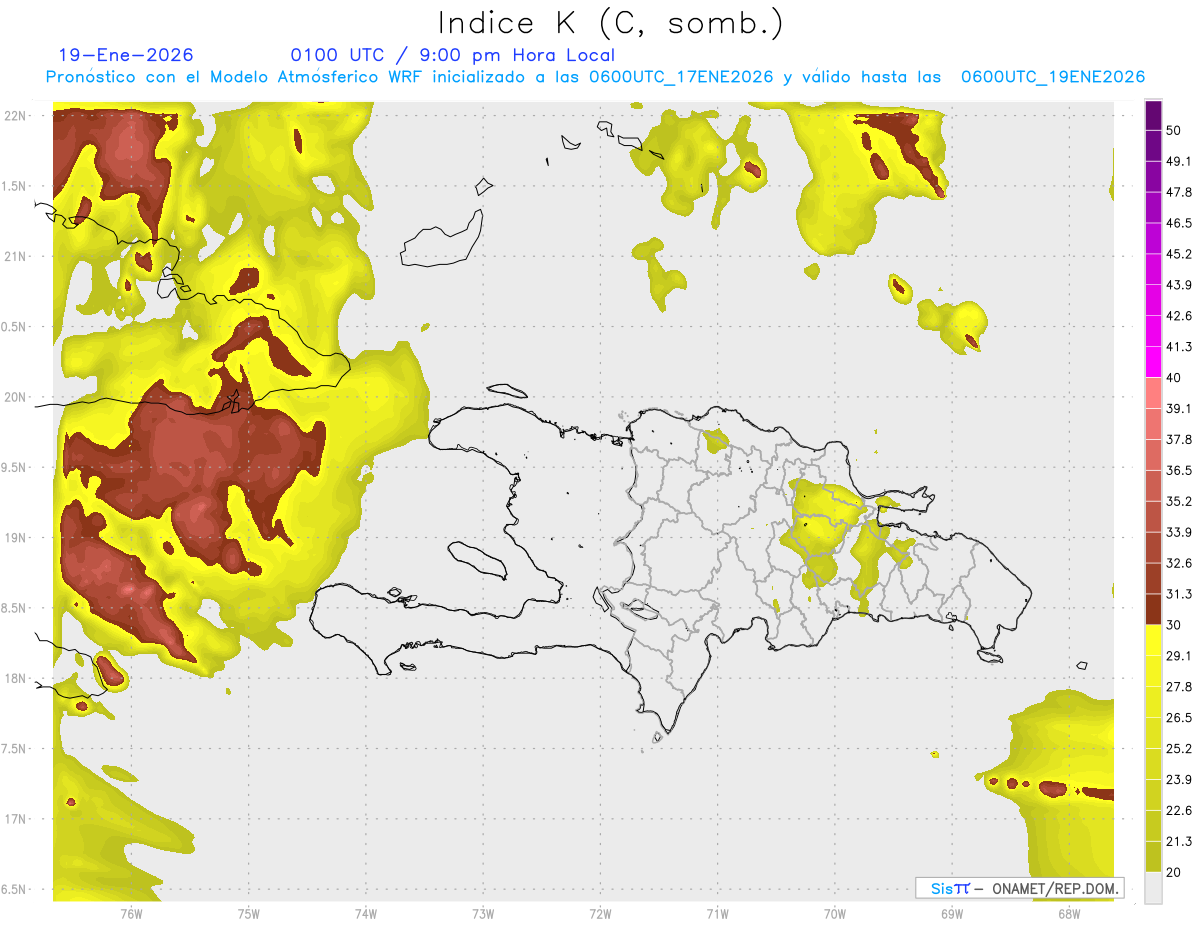Click the color scale value '27.8'
The height and width of the screenshot is (927, 1200).
click(1179, 687)
